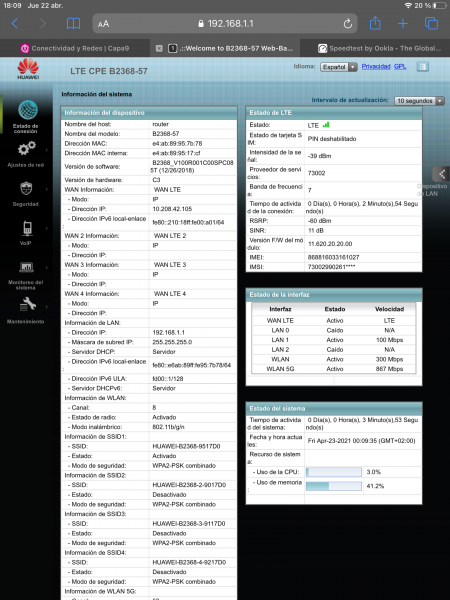Click the Estado de LTE panel header
Viewport: 450px width, 600px height.
click(x=334, y=113)
